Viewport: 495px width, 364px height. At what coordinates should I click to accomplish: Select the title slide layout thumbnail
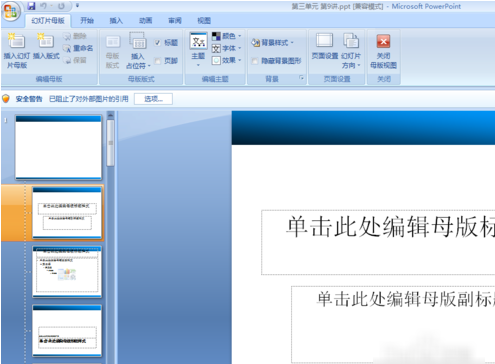pyautogui.click(x=67, y=213)
